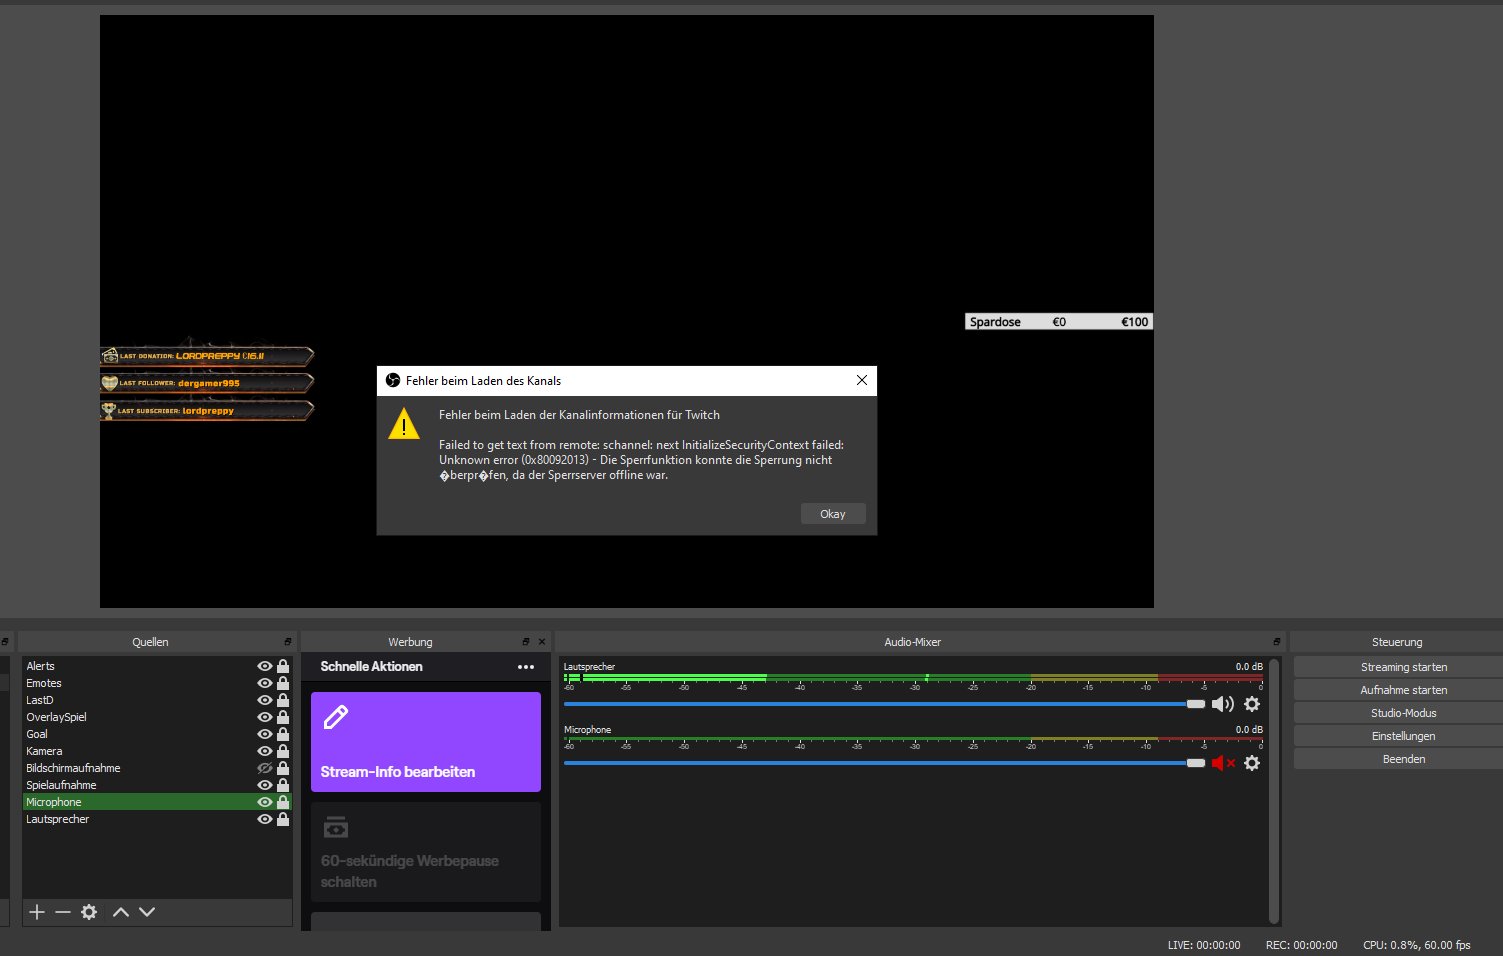Select the Lautsprecher source row

pyautogui.click(x=157, y=819)
